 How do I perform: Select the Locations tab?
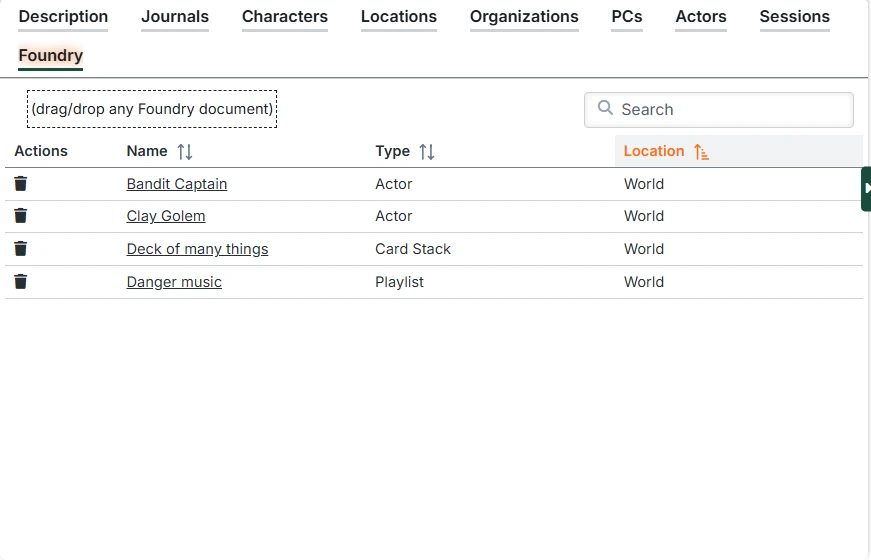(x=399, y=17)
